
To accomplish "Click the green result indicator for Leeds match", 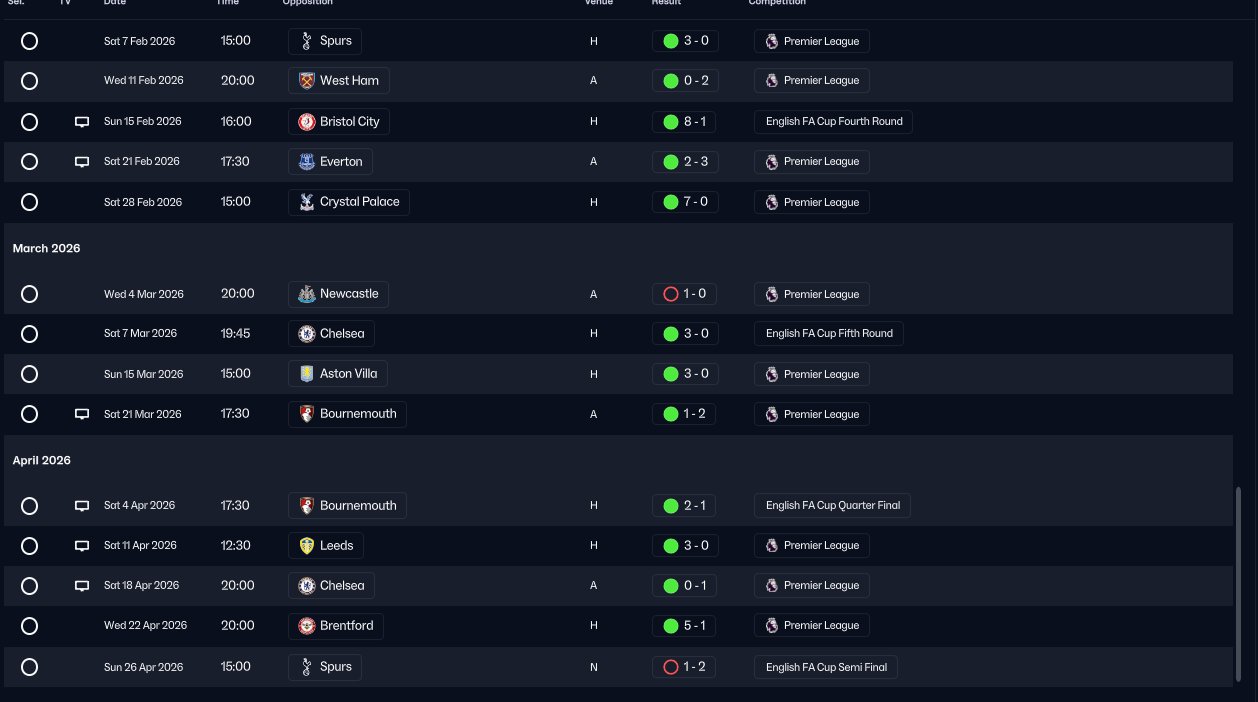I will [671, 546].
